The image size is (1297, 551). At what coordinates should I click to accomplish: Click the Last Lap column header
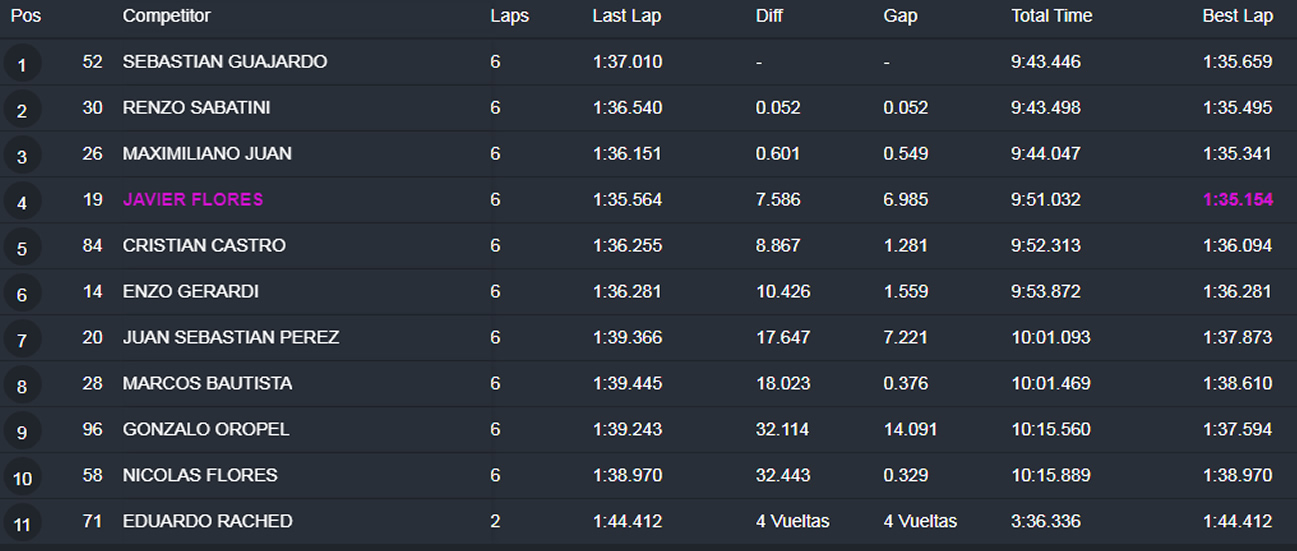tap(626, 16)
